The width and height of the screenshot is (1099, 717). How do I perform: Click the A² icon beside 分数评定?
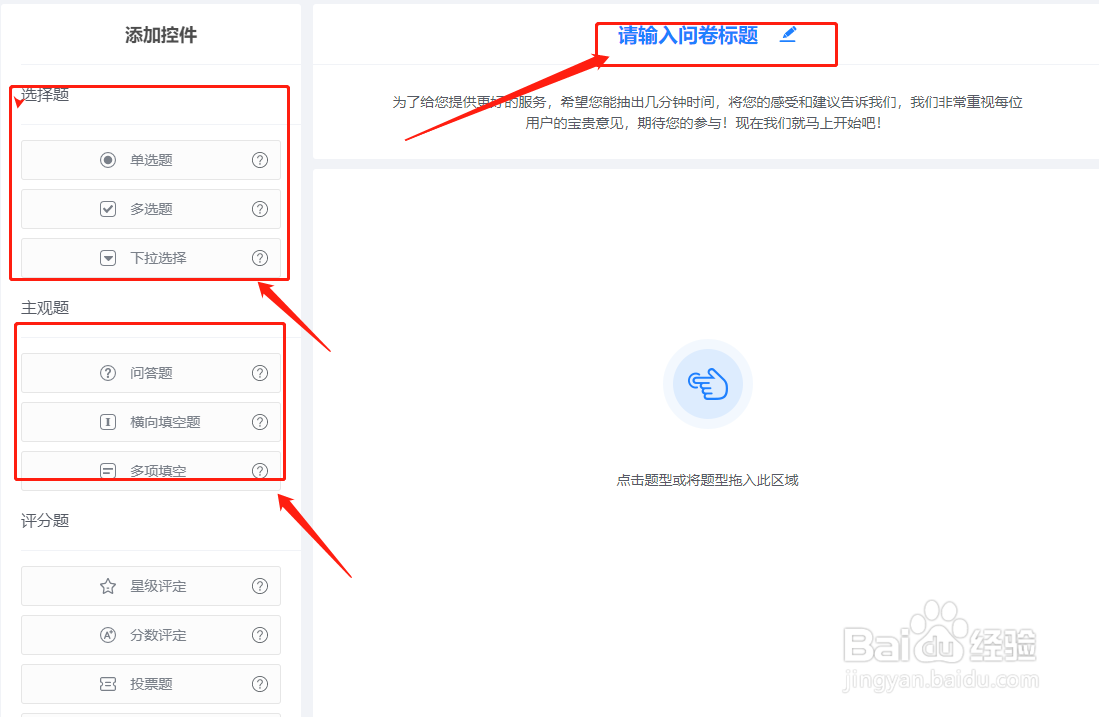pos(108,635)
